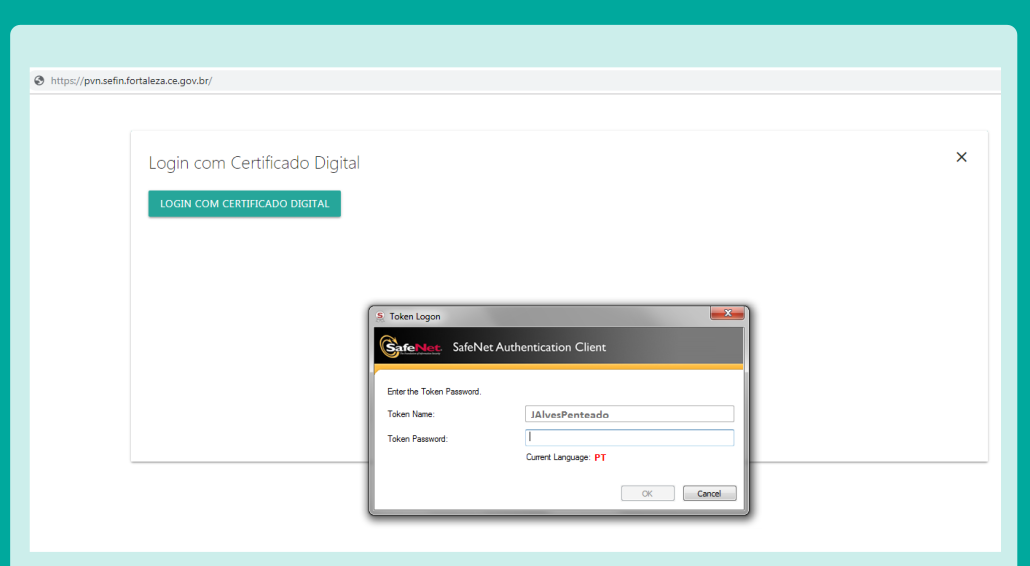
Task: Click the Token Logon title bar icon
Action: (x=380, y=316)
